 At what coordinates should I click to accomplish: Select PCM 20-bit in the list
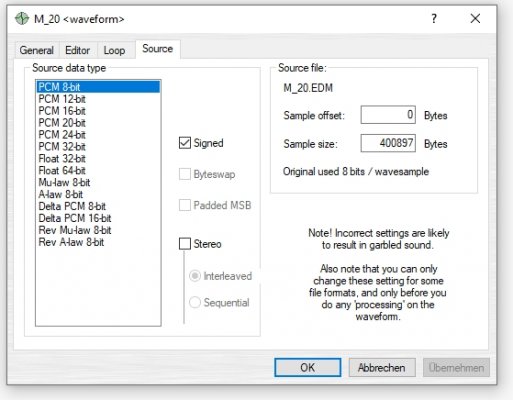[x=98, y=123]
